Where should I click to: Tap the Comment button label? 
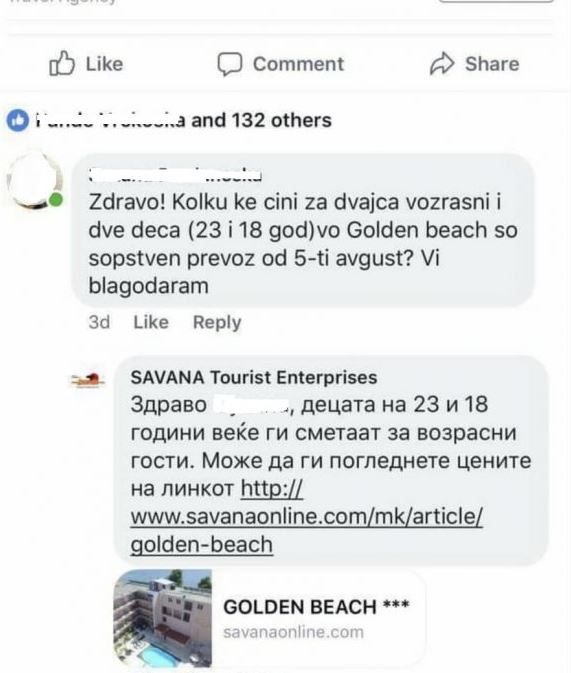[x=298, y=64]
